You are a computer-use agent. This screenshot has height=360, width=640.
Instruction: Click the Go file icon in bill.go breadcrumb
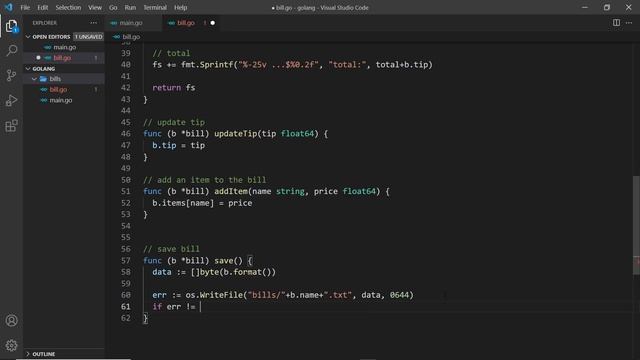116,37
